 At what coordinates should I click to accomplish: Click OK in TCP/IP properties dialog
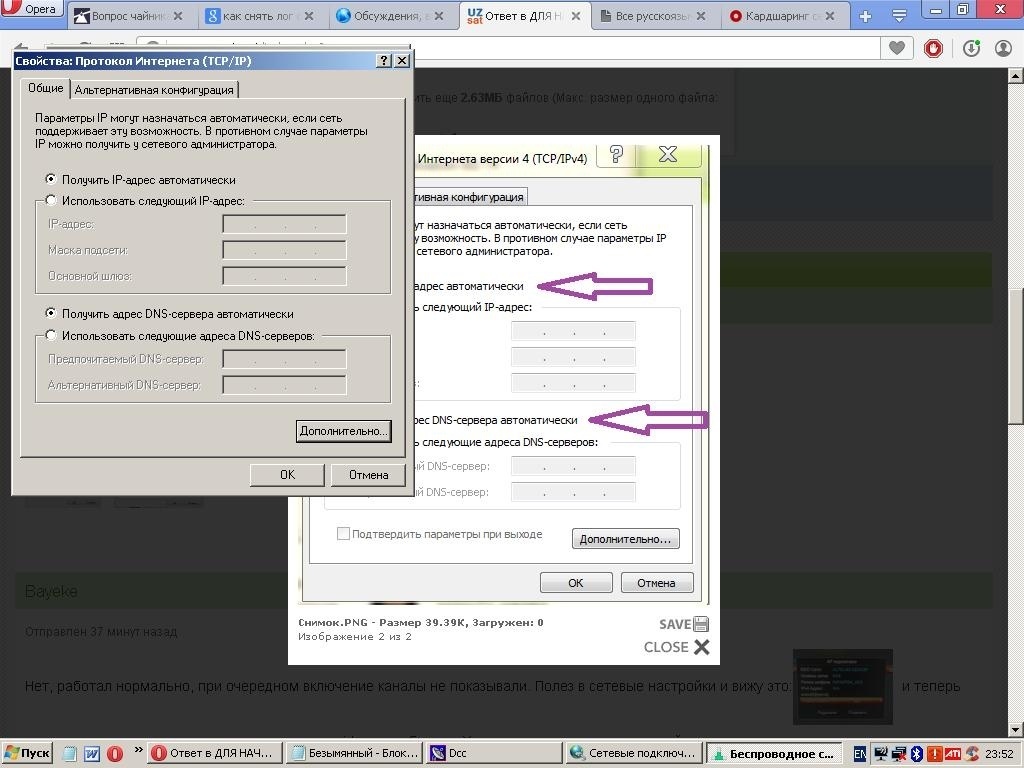pyautogui.click(x=287, y=475)
